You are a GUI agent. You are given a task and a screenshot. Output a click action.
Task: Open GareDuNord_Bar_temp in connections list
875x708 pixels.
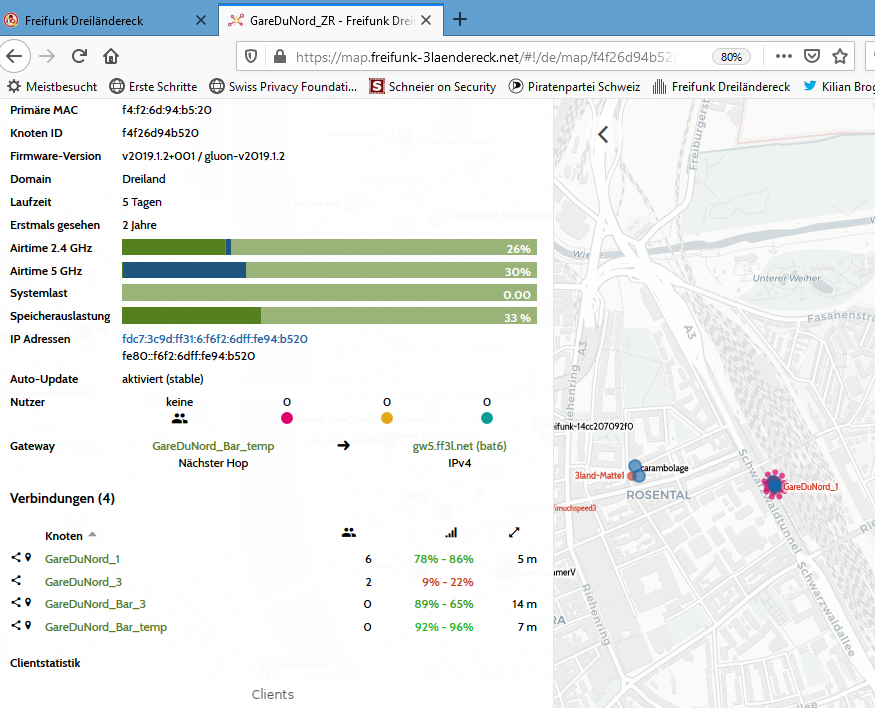tap(105, 627)
